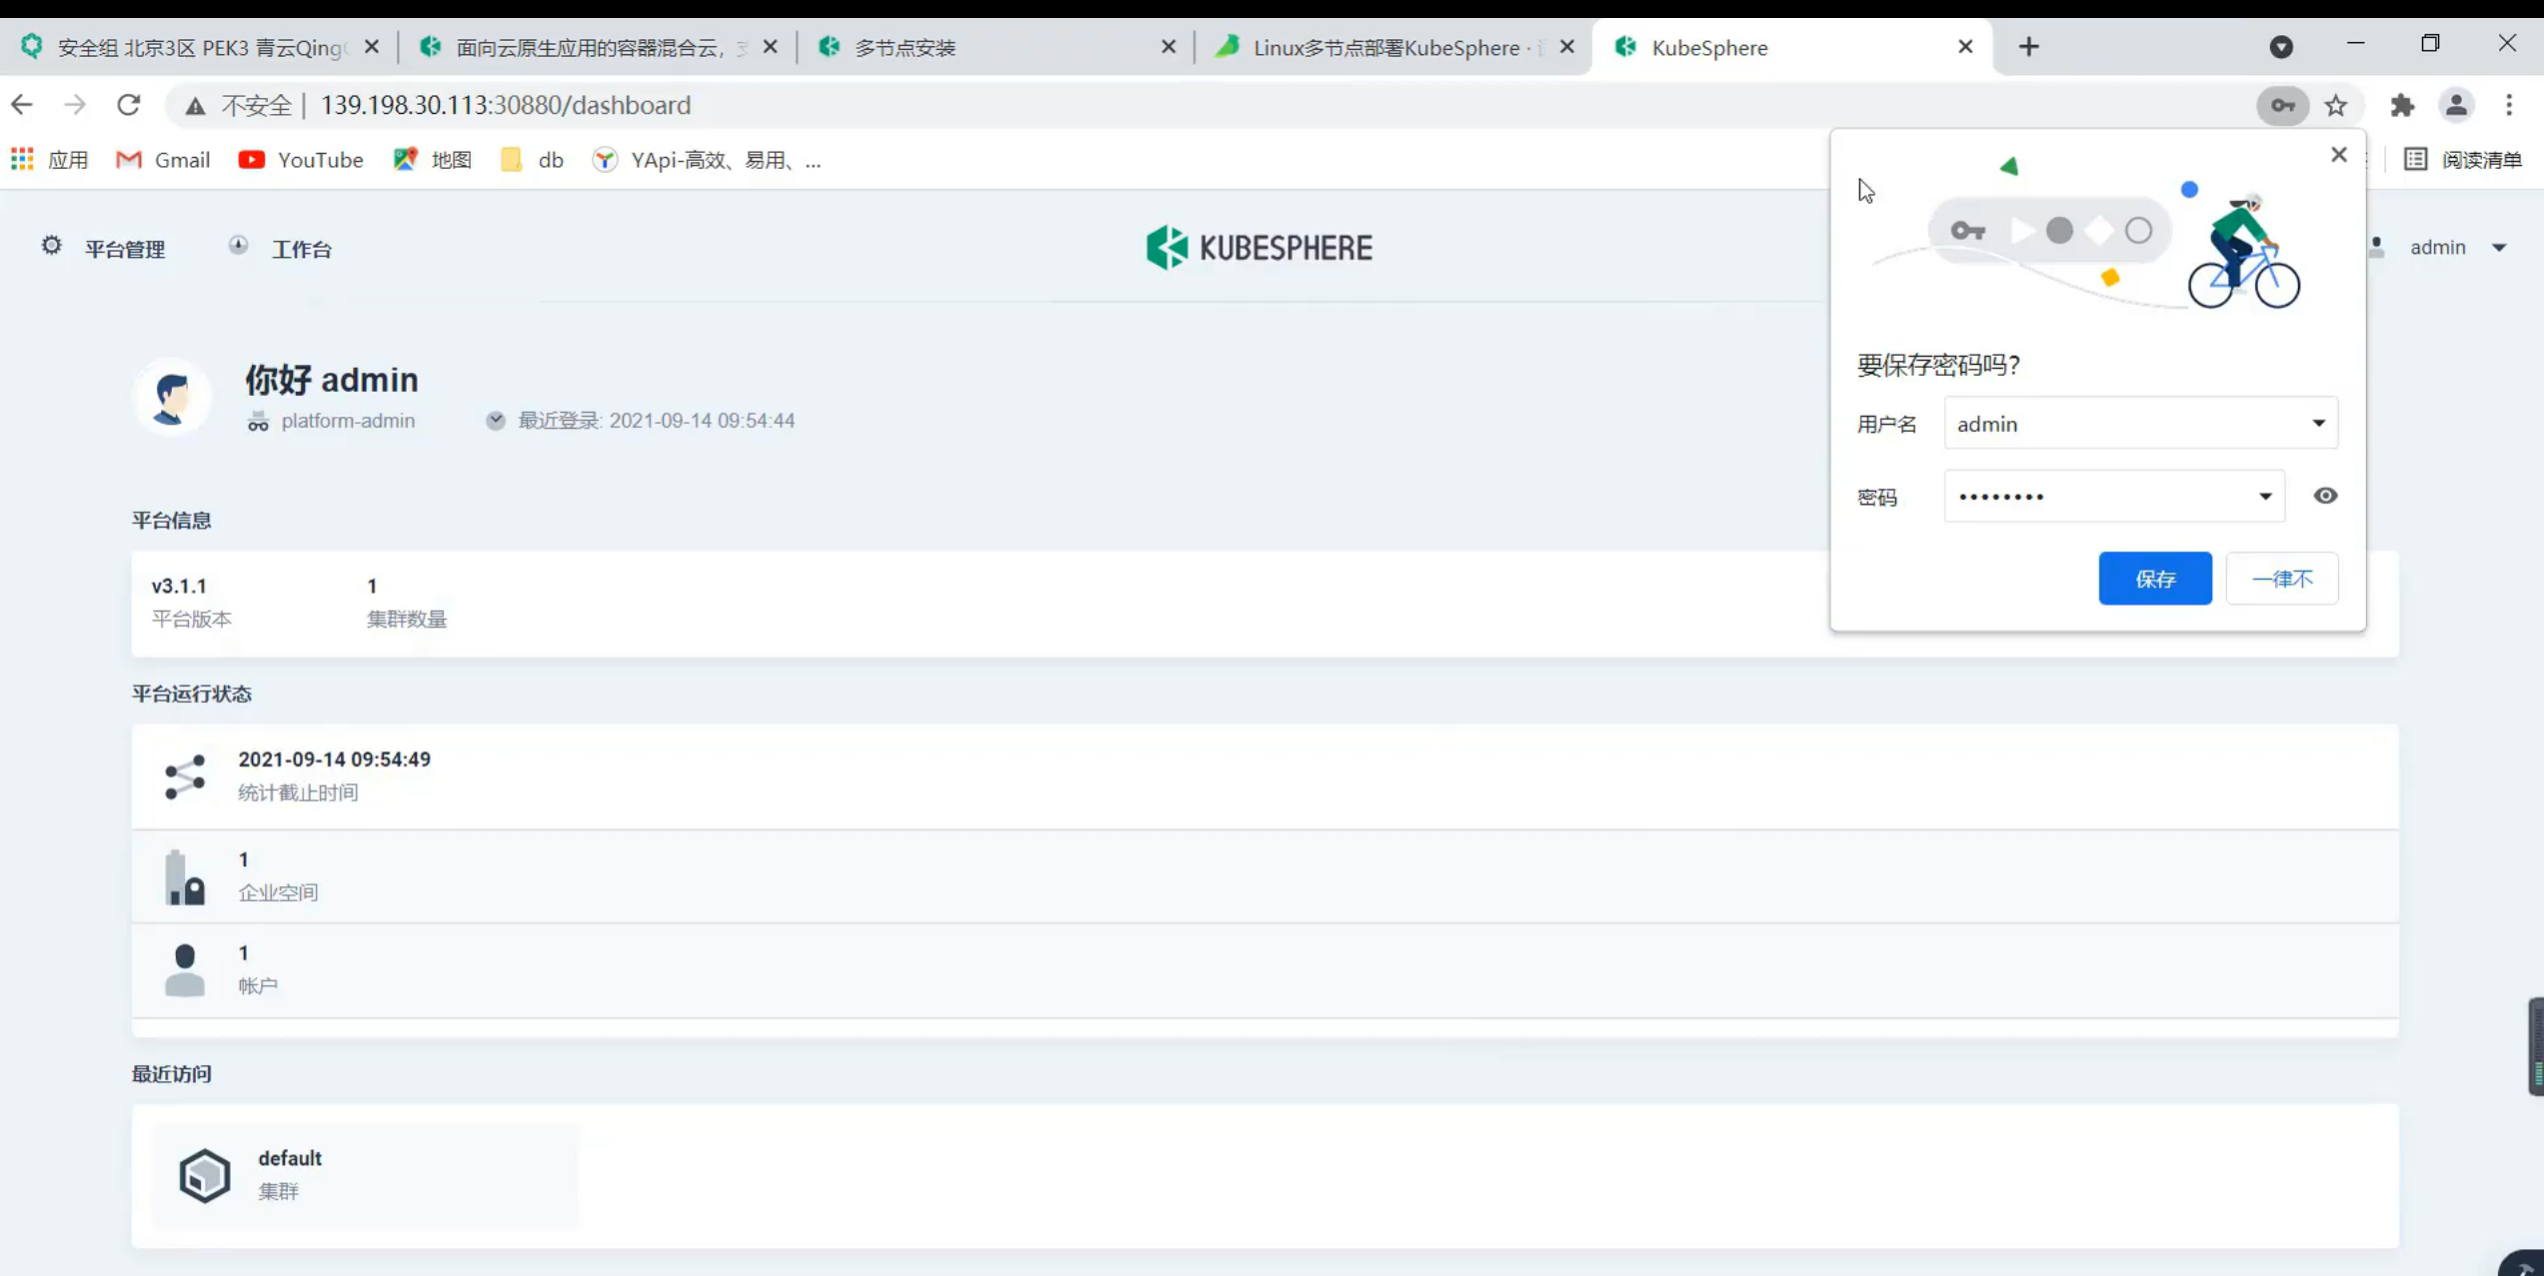Click the 统计截止时间 timestamp row
The width and height of the screenshot is (2544, 1276).
(1265, 776)
